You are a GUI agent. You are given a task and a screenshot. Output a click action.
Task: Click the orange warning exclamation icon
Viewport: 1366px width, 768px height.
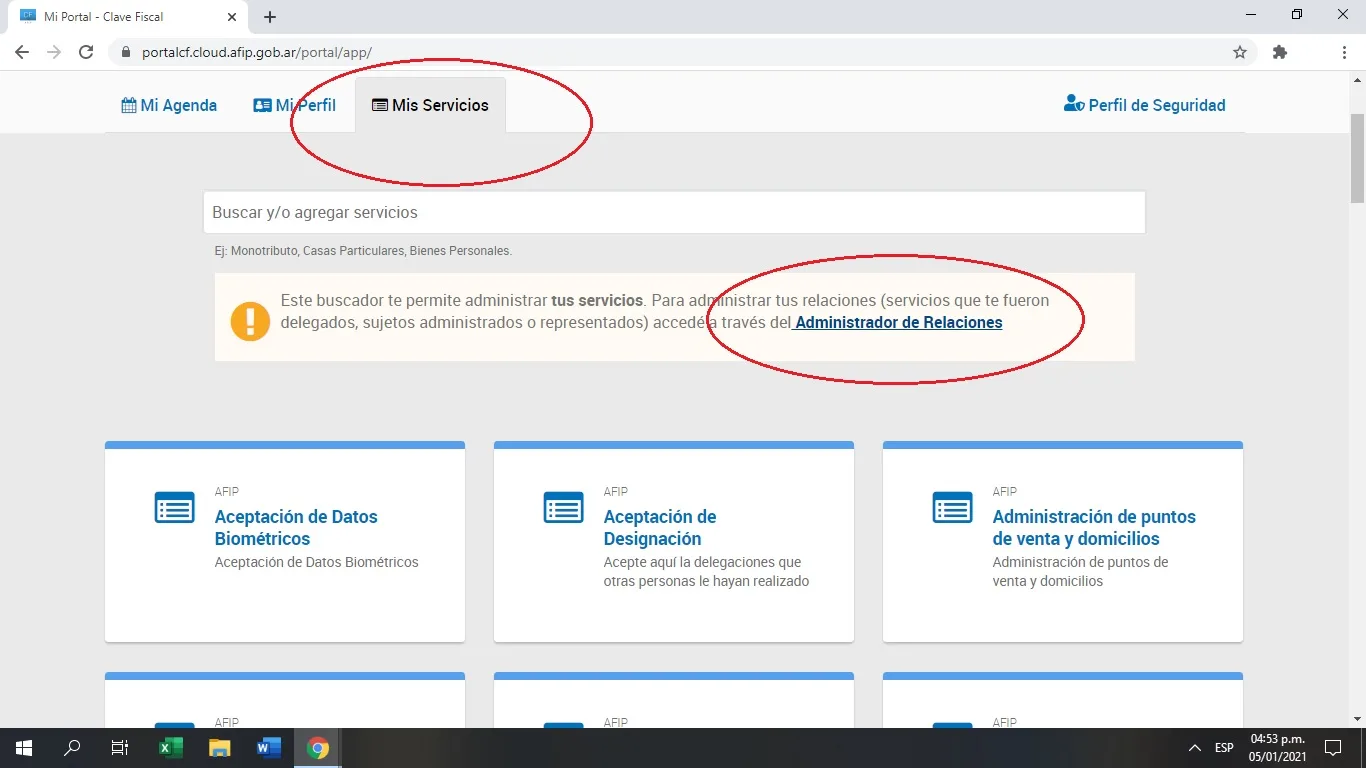251,322
